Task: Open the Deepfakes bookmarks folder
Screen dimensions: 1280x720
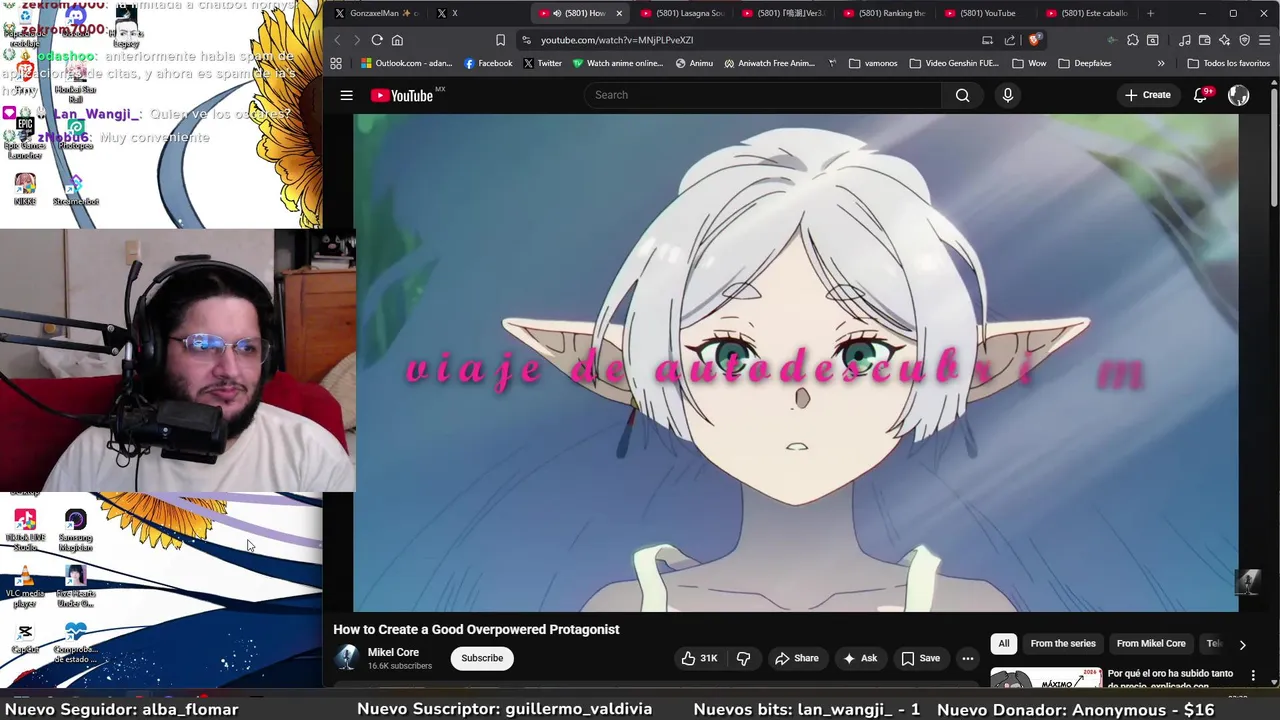Action: click(1084, 63)
